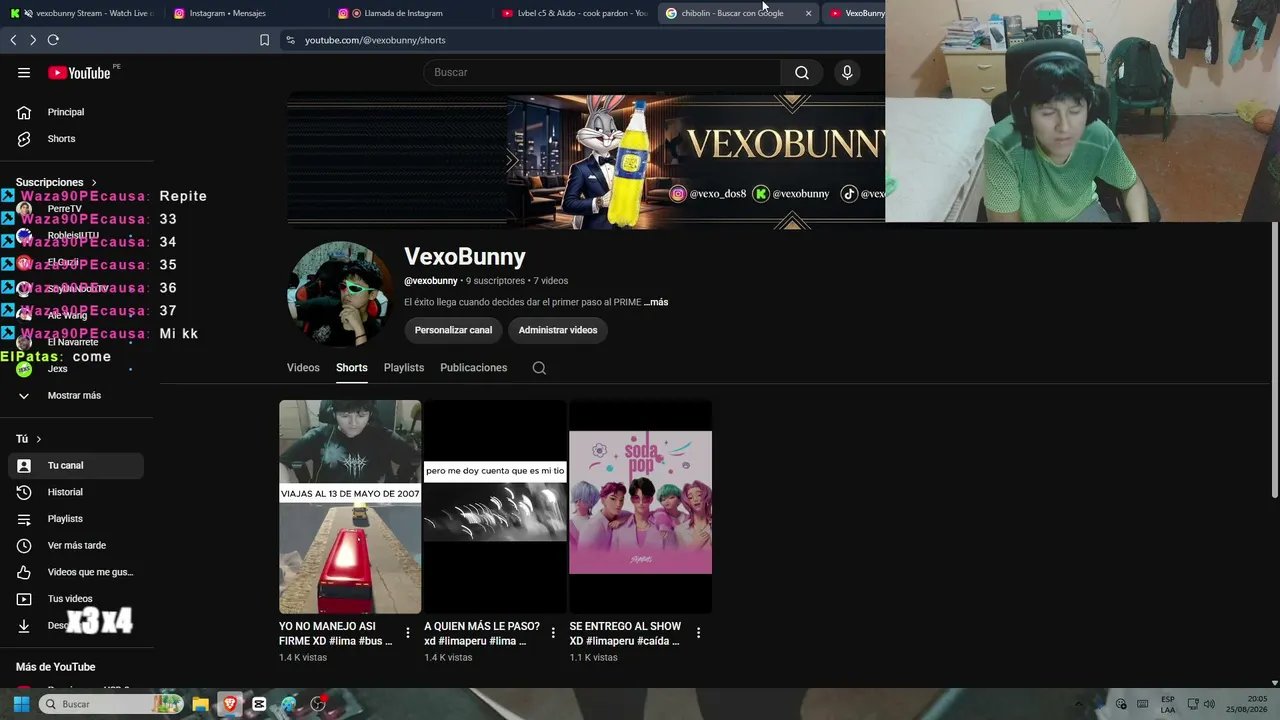Viewport: 1280px width, 720px height.
Task: Open options for YO NO MANEJO ASI short
Action: 408,633
